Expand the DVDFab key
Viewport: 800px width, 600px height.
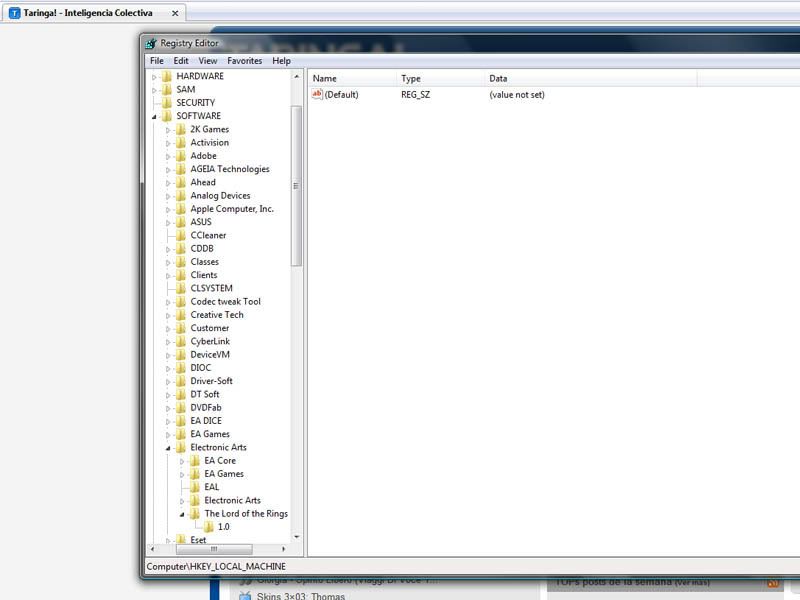click(168, 409)
